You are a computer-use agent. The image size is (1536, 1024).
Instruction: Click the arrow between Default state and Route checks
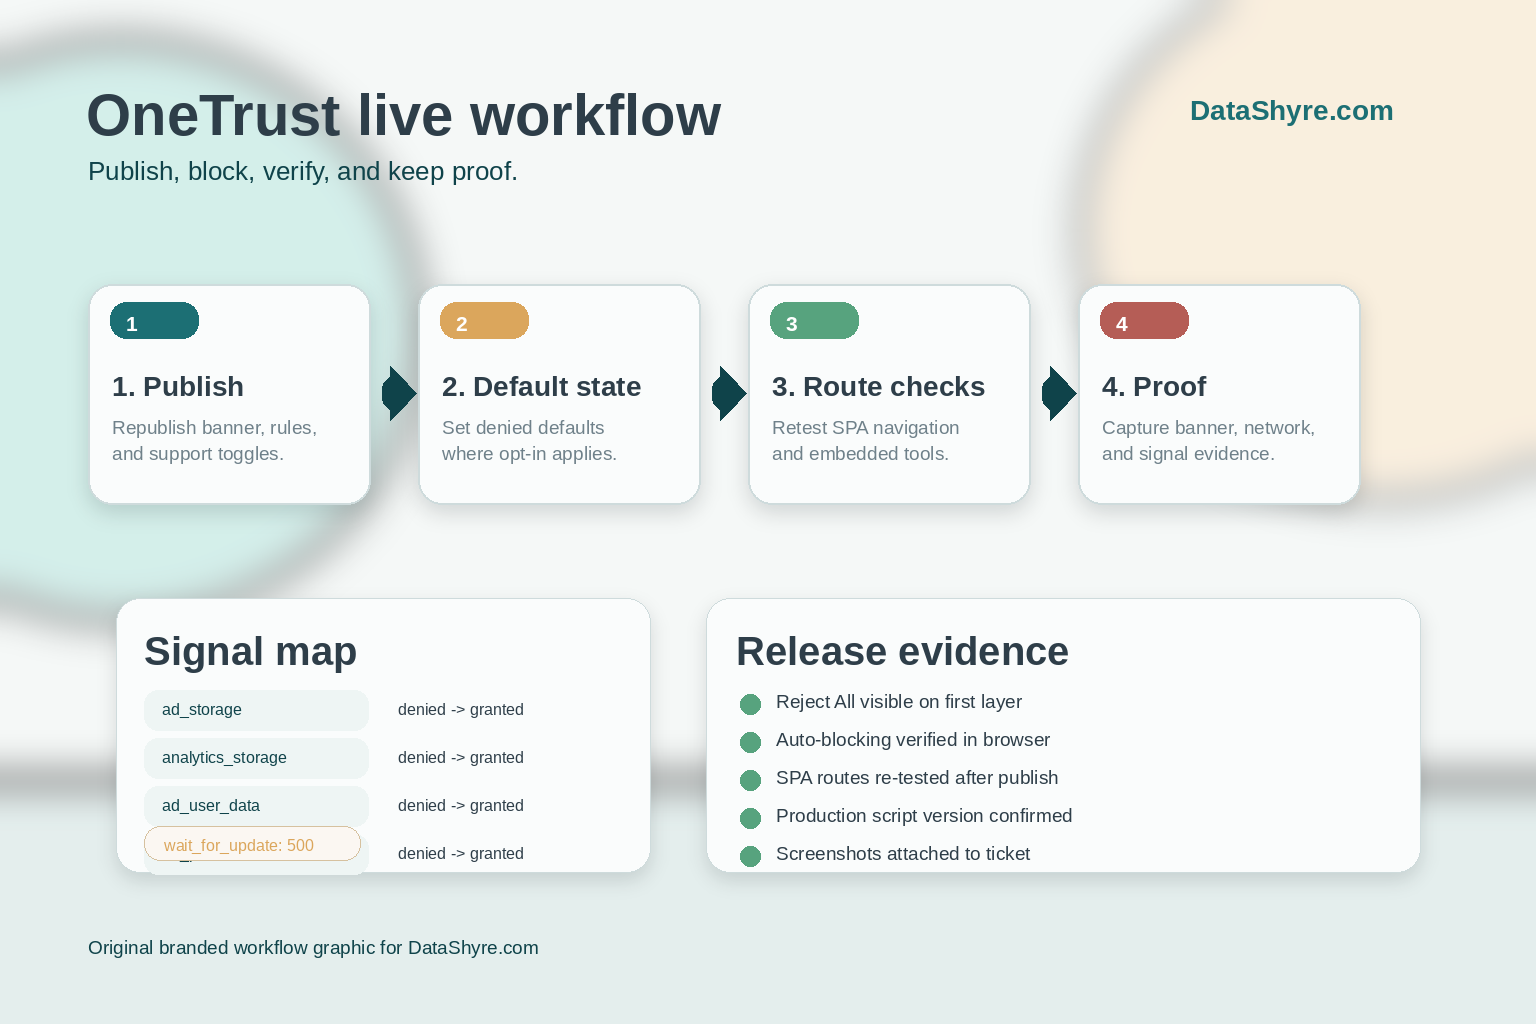tap(729, 393)
